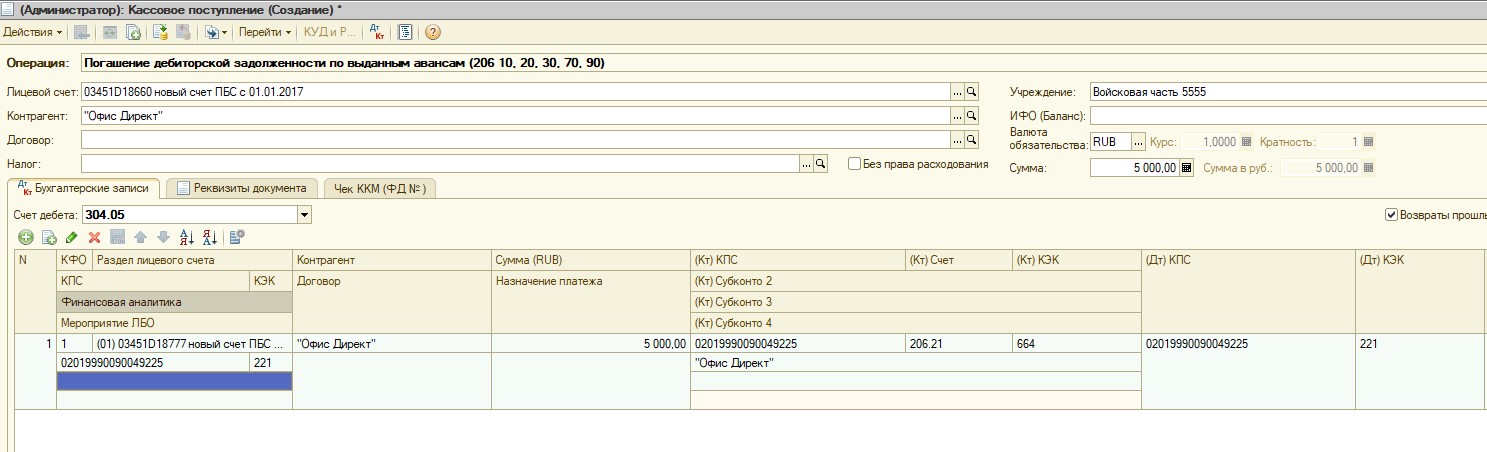Enable the 'Без права расходования' checkbox

pyautogui.click(x=854, y=164)
